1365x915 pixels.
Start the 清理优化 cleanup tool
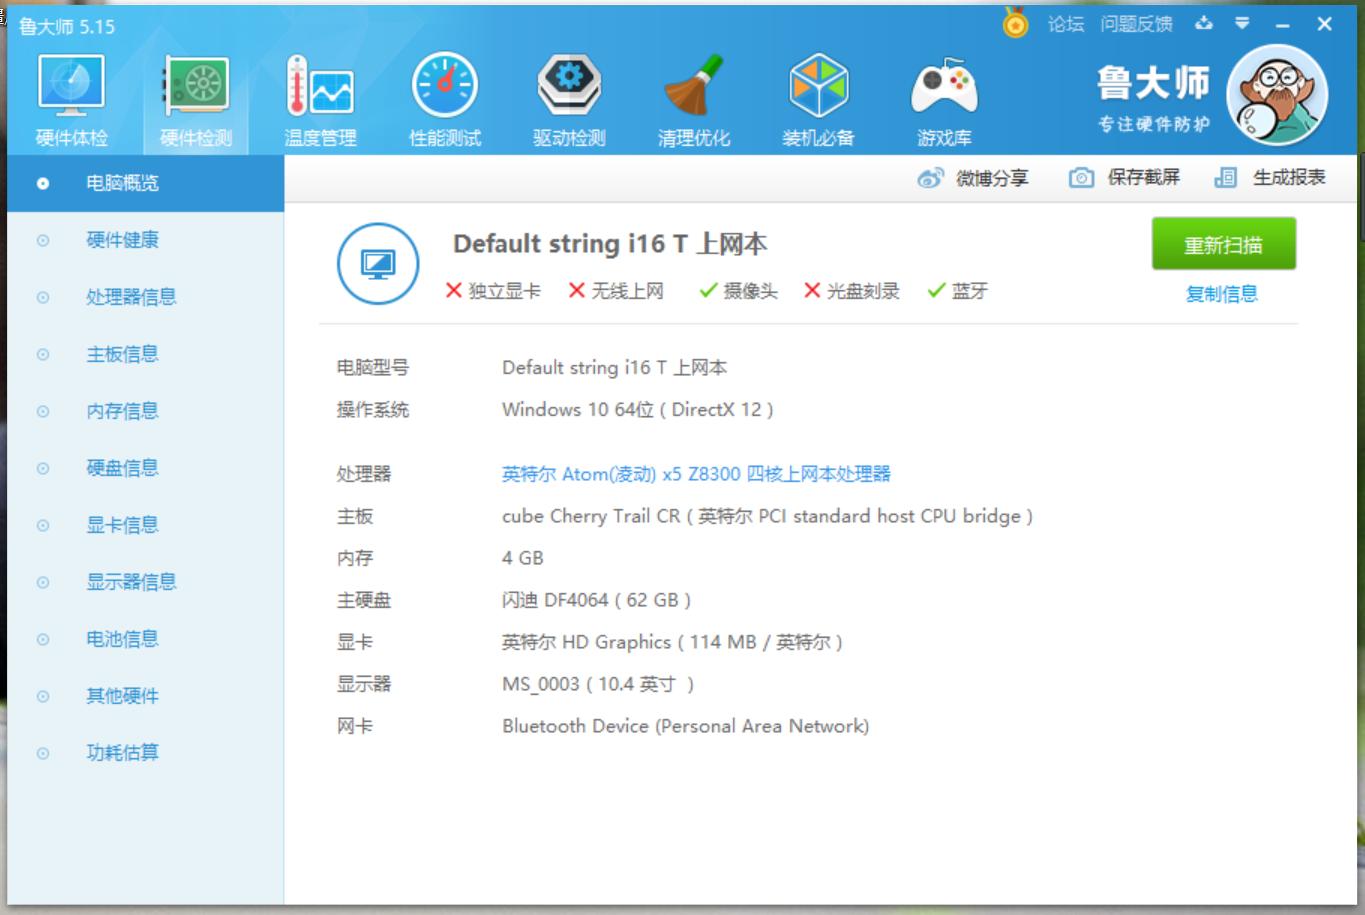pos(694,97)
